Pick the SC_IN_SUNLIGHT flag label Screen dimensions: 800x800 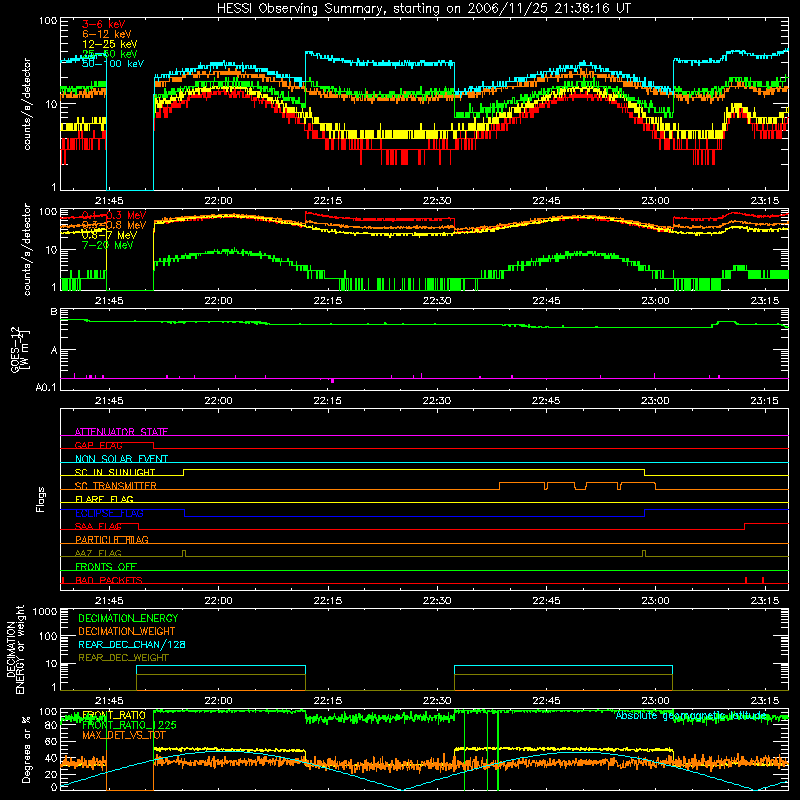click(115, 472)
